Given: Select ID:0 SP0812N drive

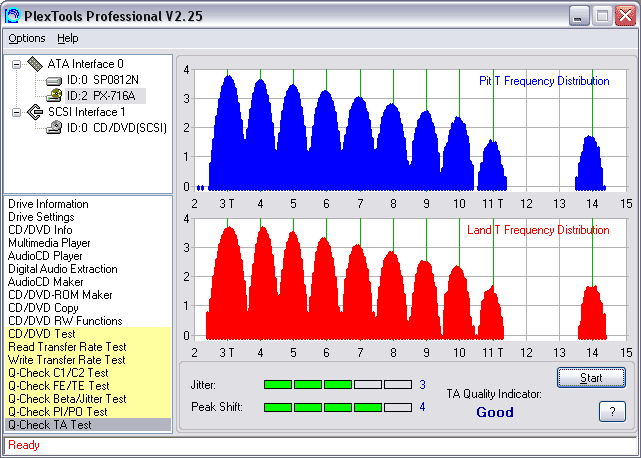Looking at the screenshot, I should 103,80.
